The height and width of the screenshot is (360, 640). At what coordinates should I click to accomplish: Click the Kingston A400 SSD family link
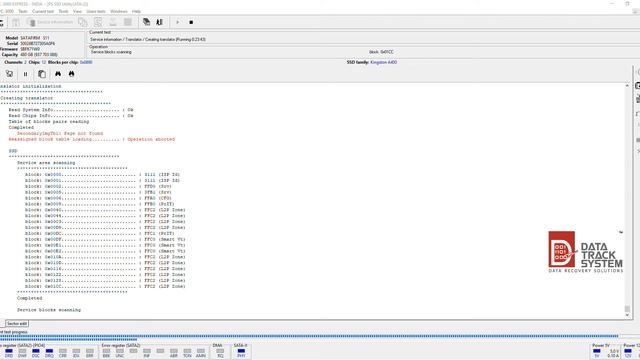pos(383,62)
